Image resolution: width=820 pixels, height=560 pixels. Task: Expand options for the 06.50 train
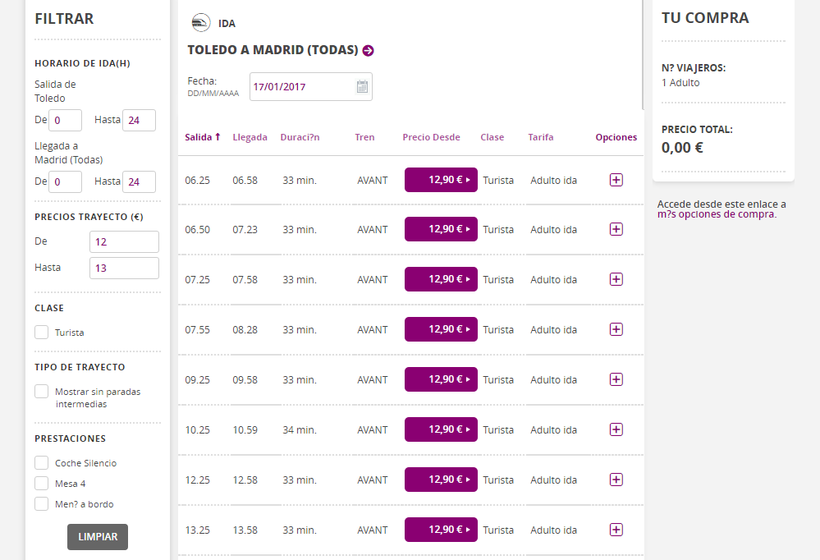coord(616,229)
